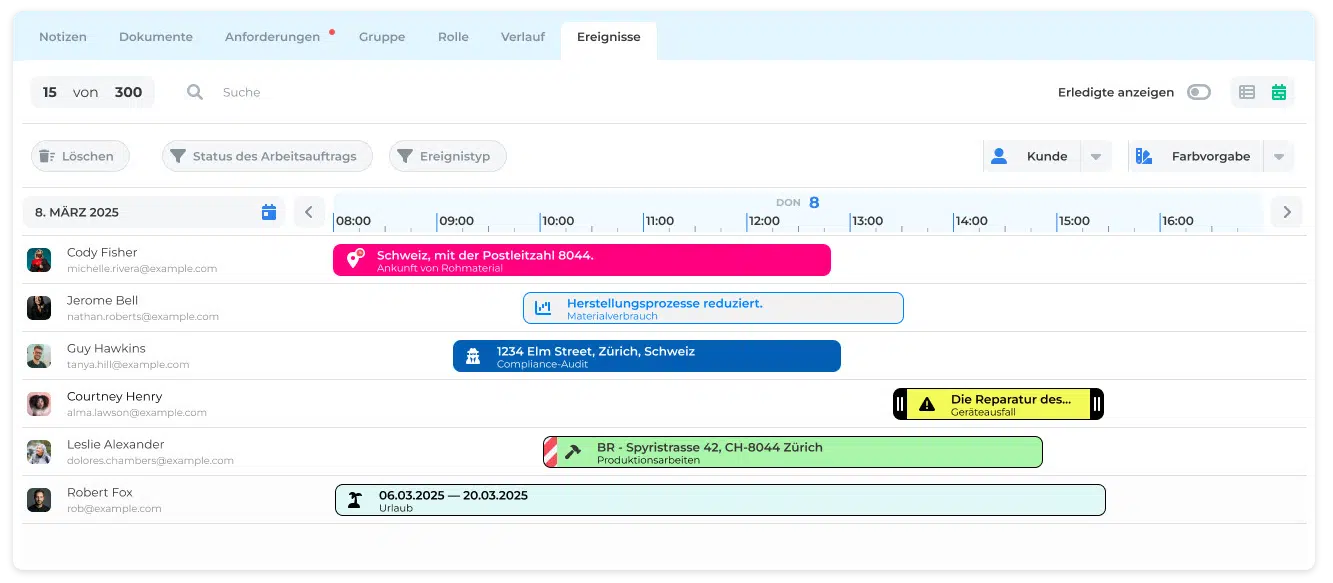This screenshot has width=1333, height=583.
Task: Open date picker calendar icon
Action: pyautogui.click(x=268, y=212)
